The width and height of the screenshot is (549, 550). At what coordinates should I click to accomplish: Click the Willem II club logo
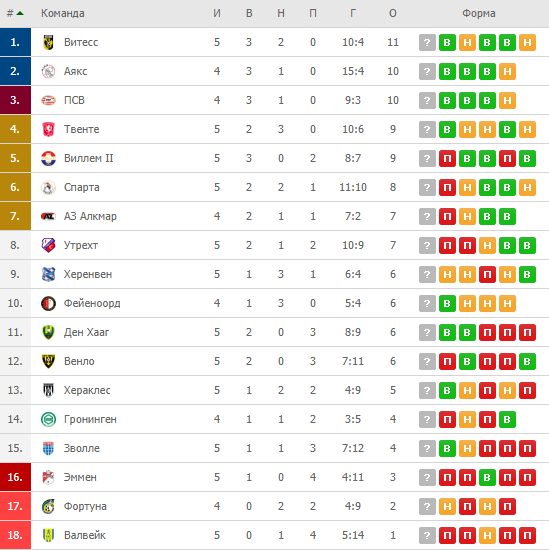pos(48,158)
